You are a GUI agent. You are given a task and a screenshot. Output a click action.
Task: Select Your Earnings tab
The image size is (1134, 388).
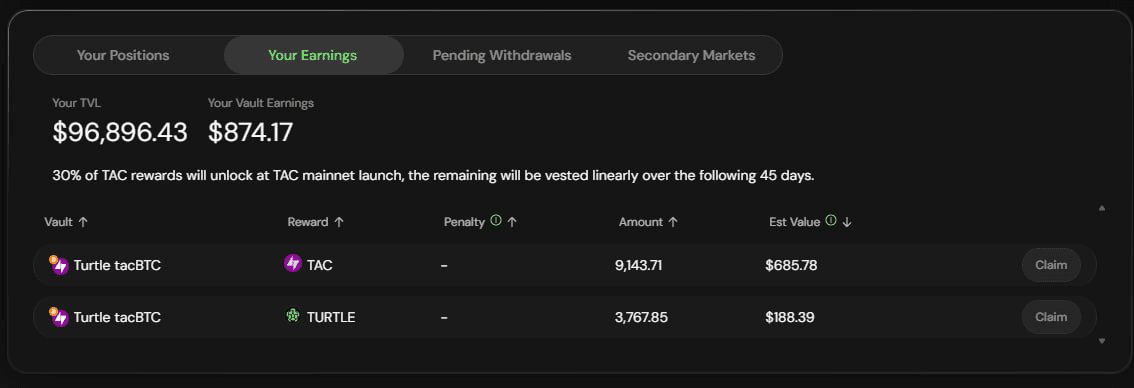(x=313, y=55)
